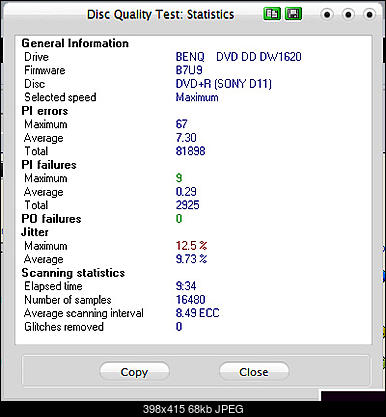The height and width of the screenshot is (417, 386).
Task: Click the number of samples value 16480
Action: pos(190,299)
